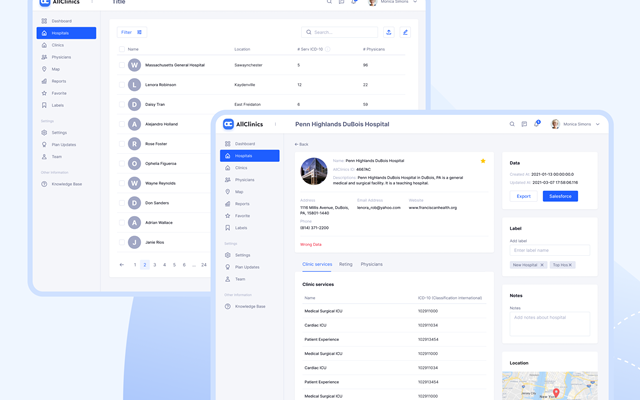Click the Add notes about hospital field
The image size is (640, 400).
tap(549, 324)
